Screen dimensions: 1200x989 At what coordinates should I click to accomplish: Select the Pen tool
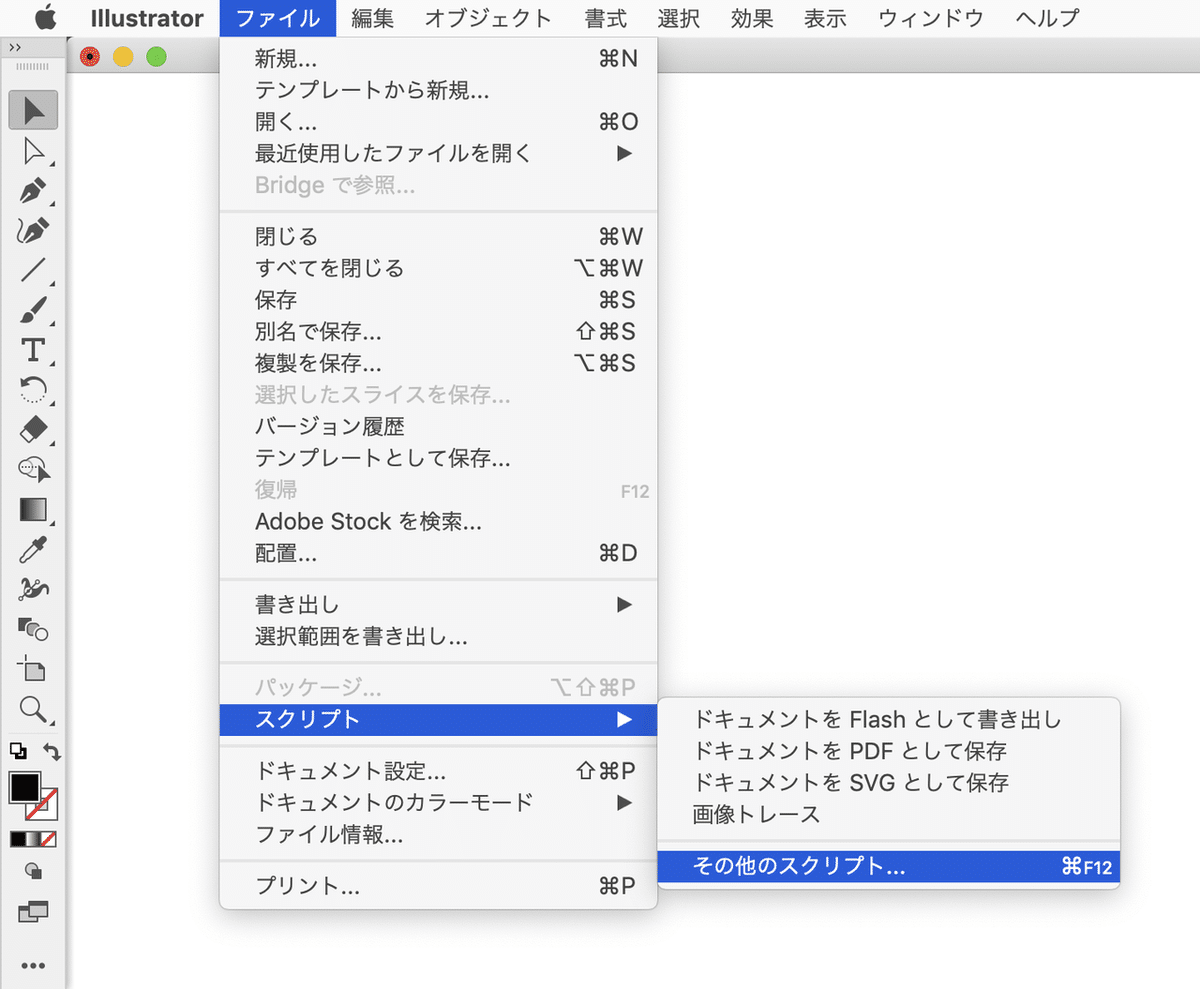[x=33, y=190]
